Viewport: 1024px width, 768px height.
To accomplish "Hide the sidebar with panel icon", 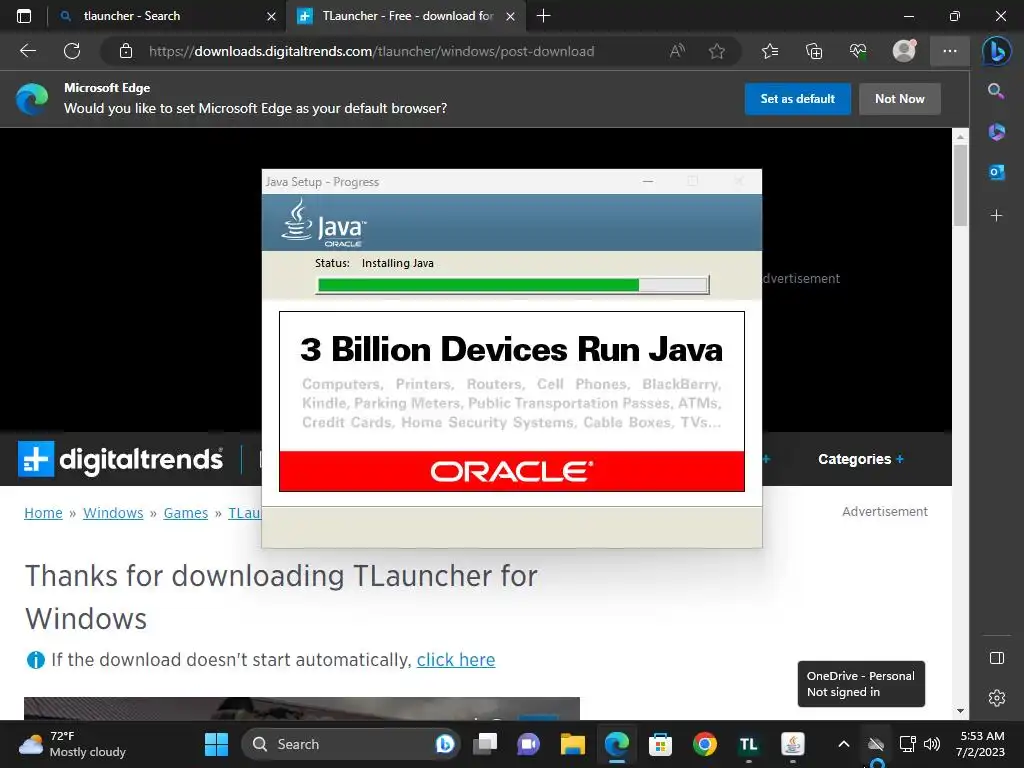I will click(x=997, y=658).
